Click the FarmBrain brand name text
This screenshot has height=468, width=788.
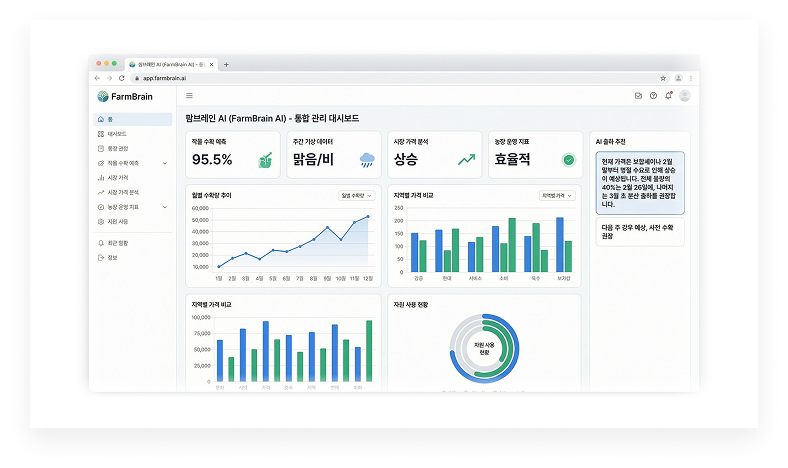[x=132, y=97]
